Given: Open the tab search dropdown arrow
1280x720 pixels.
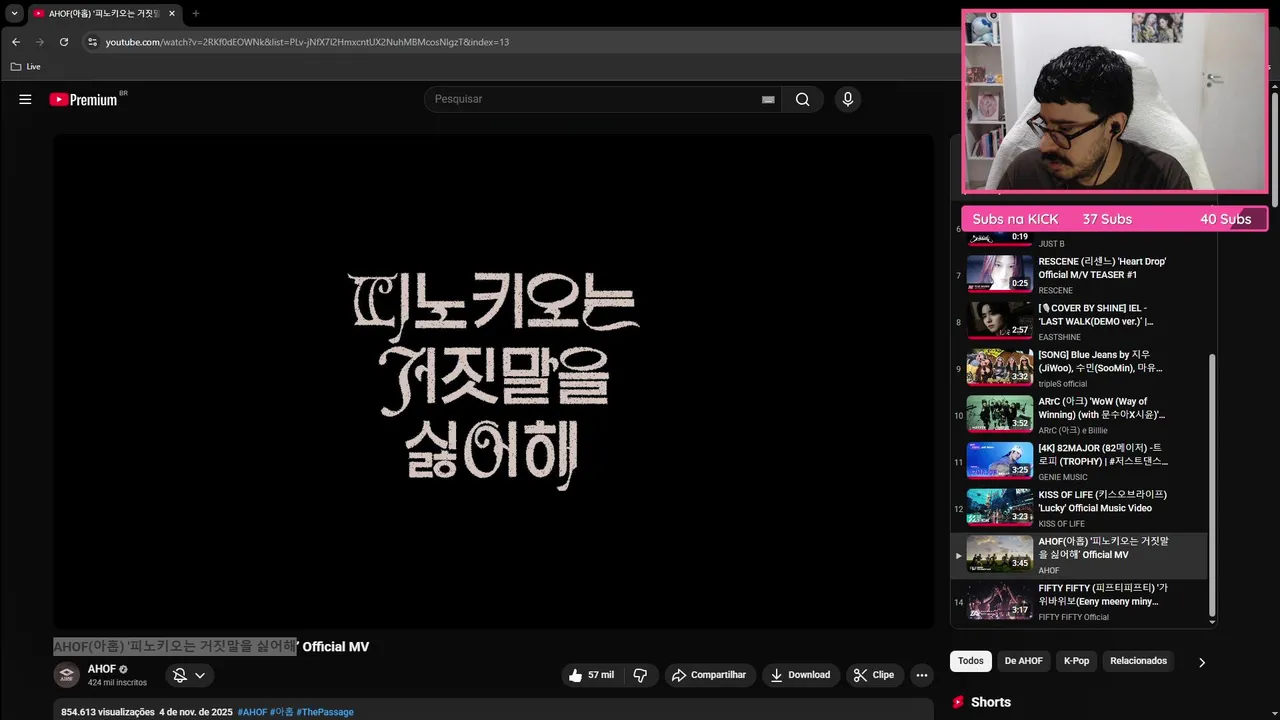Looking at the screenshot, I should click(14, 13).
